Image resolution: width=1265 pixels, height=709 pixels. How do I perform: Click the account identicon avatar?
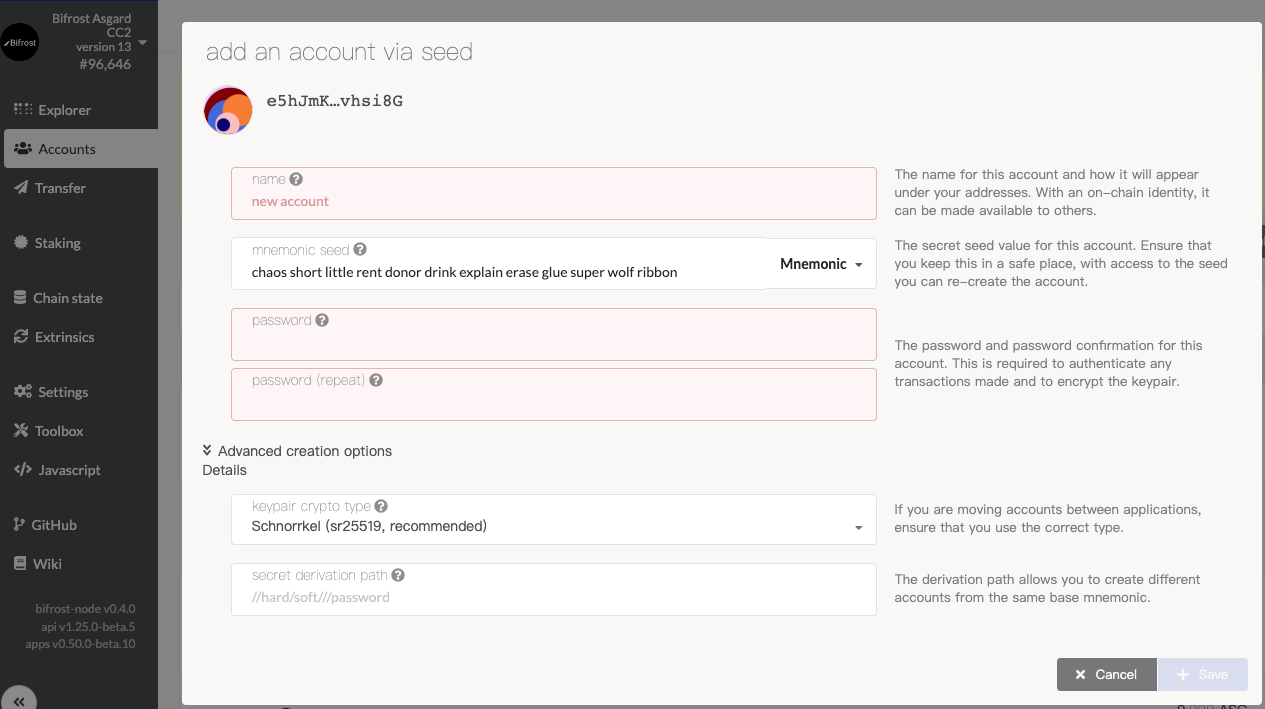tap(228, 110)
